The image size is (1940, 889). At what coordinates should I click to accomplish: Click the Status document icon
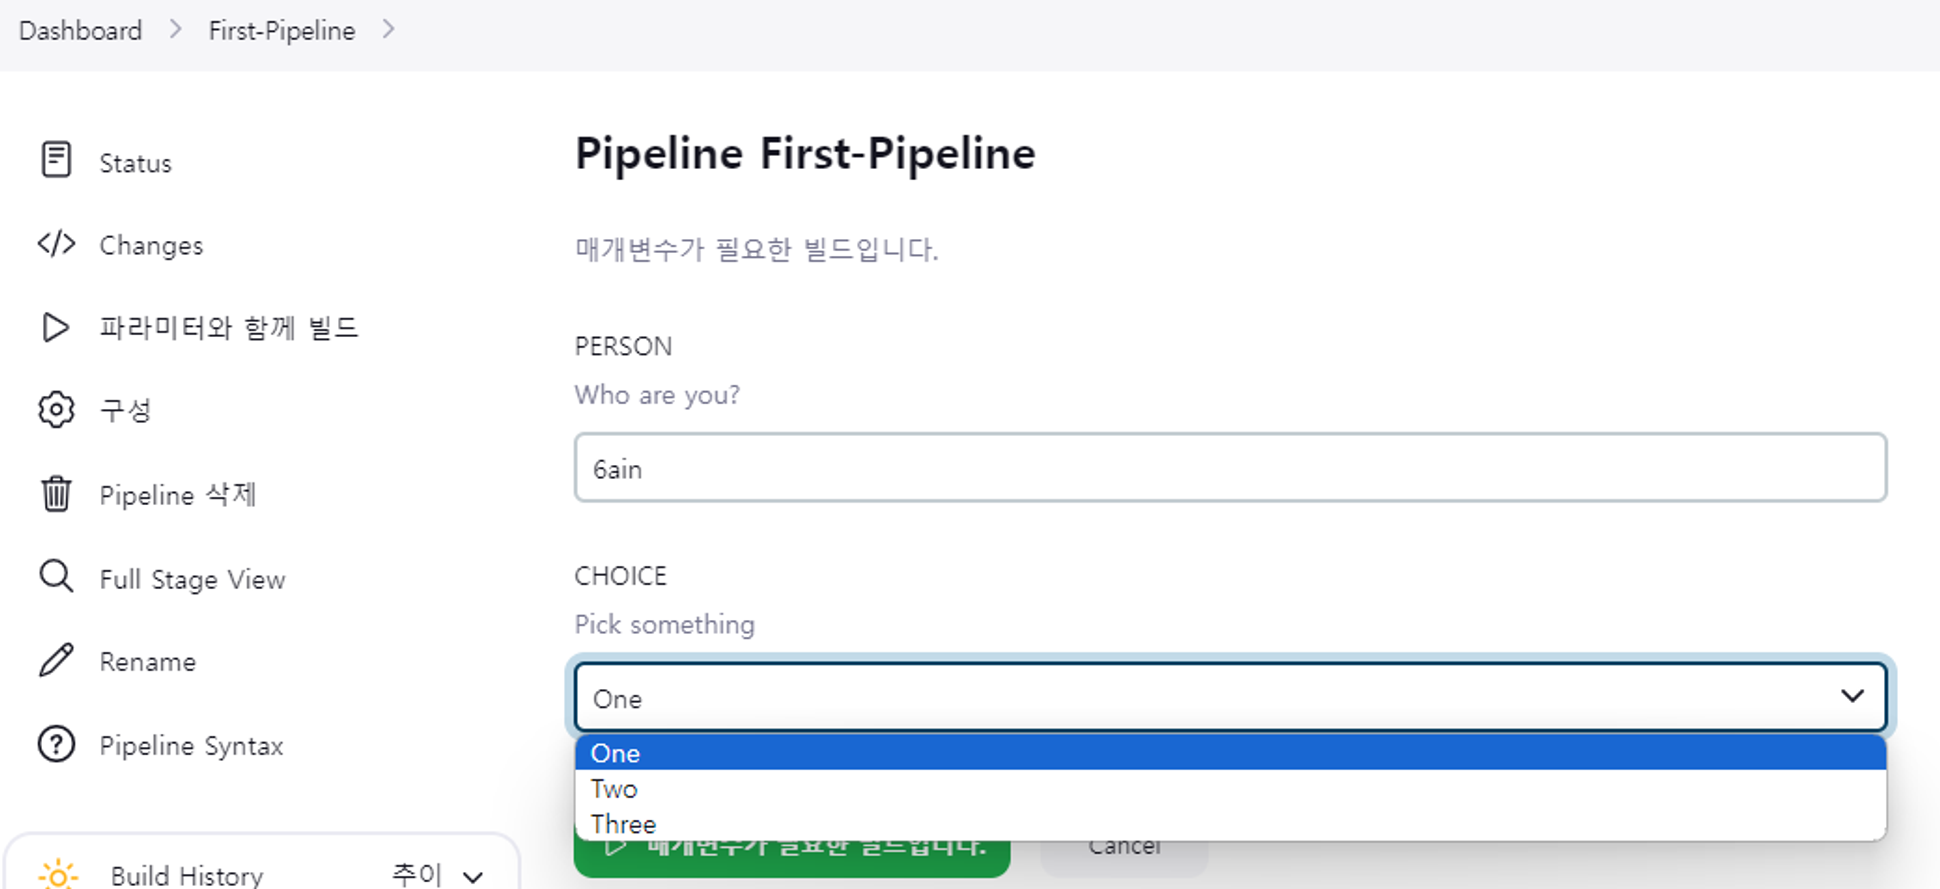pyautogui.click(x=56, y=160)
